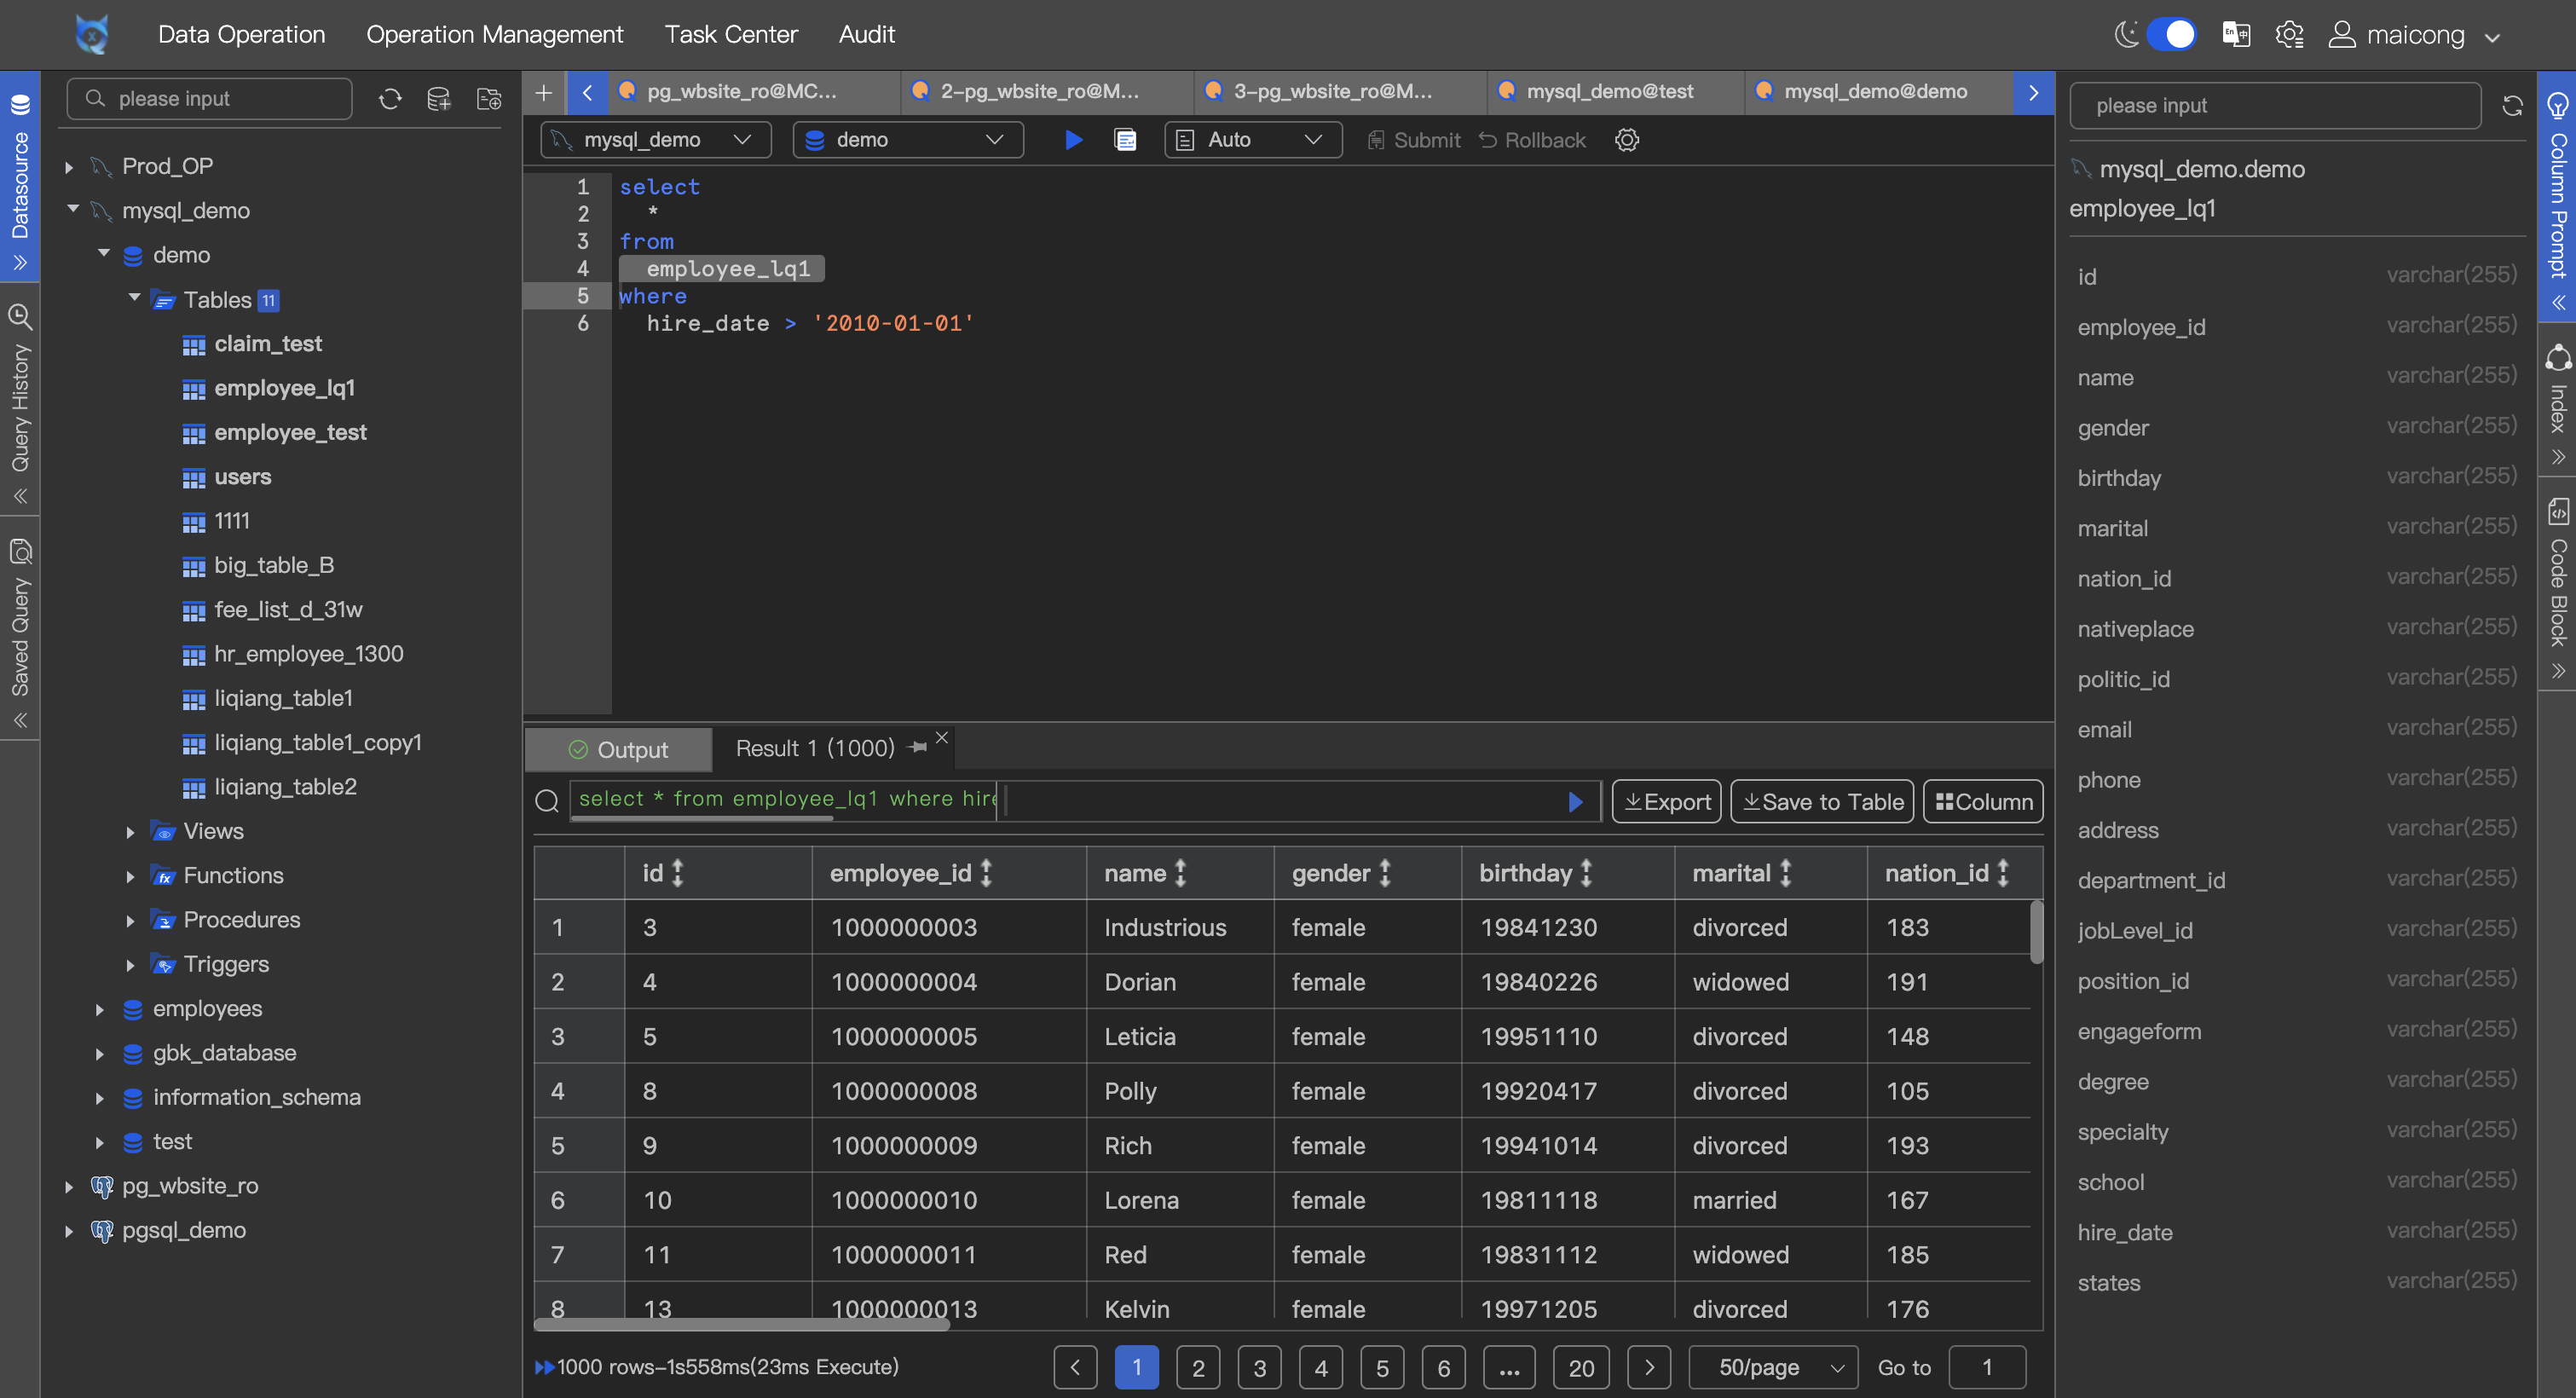Open the Auto commit mode dropdown
Viewport: 2576px width, 1398px height.
1252,140
